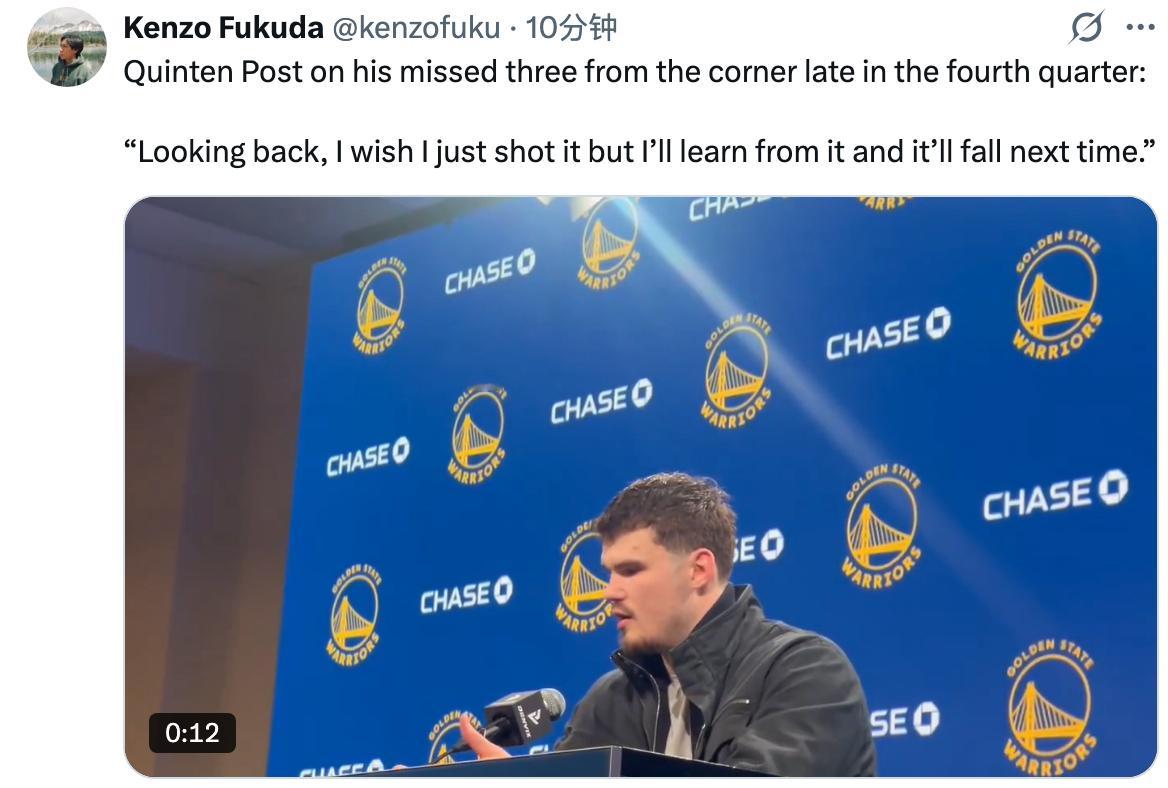1168x788 pixels.
Task: Click the speaker's hair in the video
Action: point(672,512)
